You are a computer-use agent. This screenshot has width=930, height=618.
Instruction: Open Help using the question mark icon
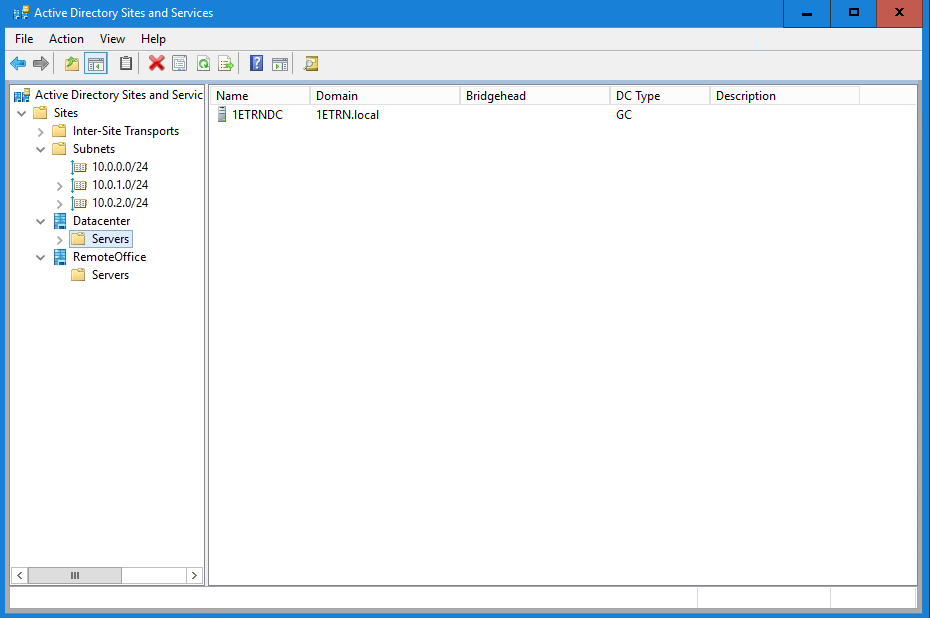pos(256,64)
